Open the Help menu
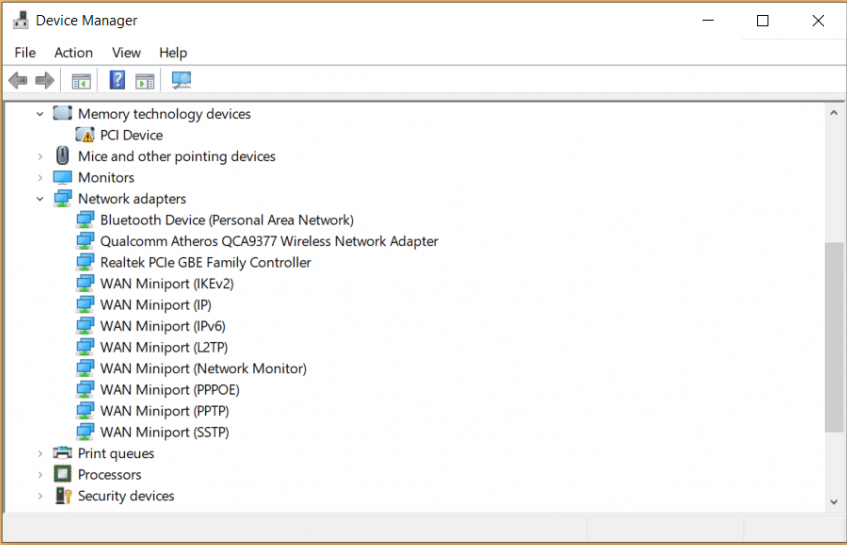This screenshot has height=545, width=847. (173, 52)
